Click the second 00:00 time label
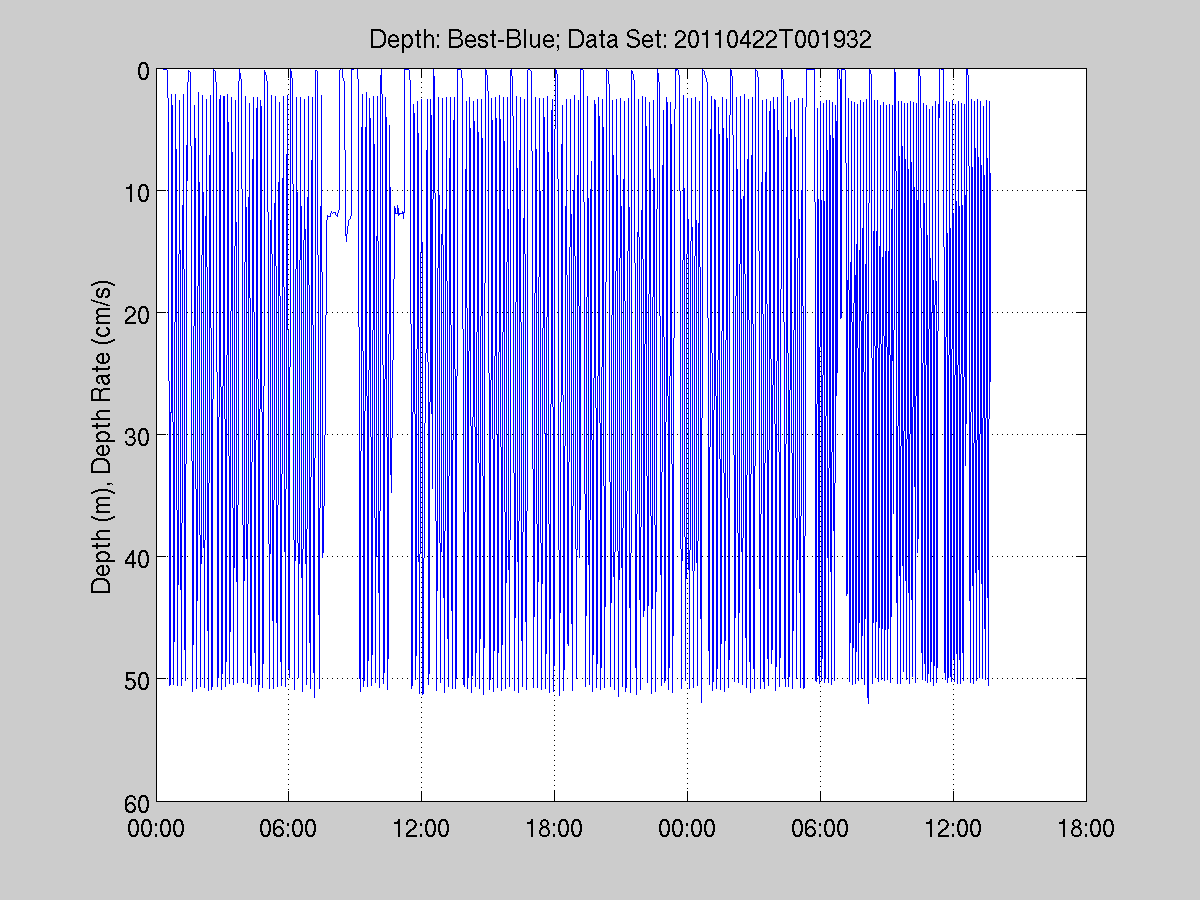1200x900 pixels. tap(687, 829)
